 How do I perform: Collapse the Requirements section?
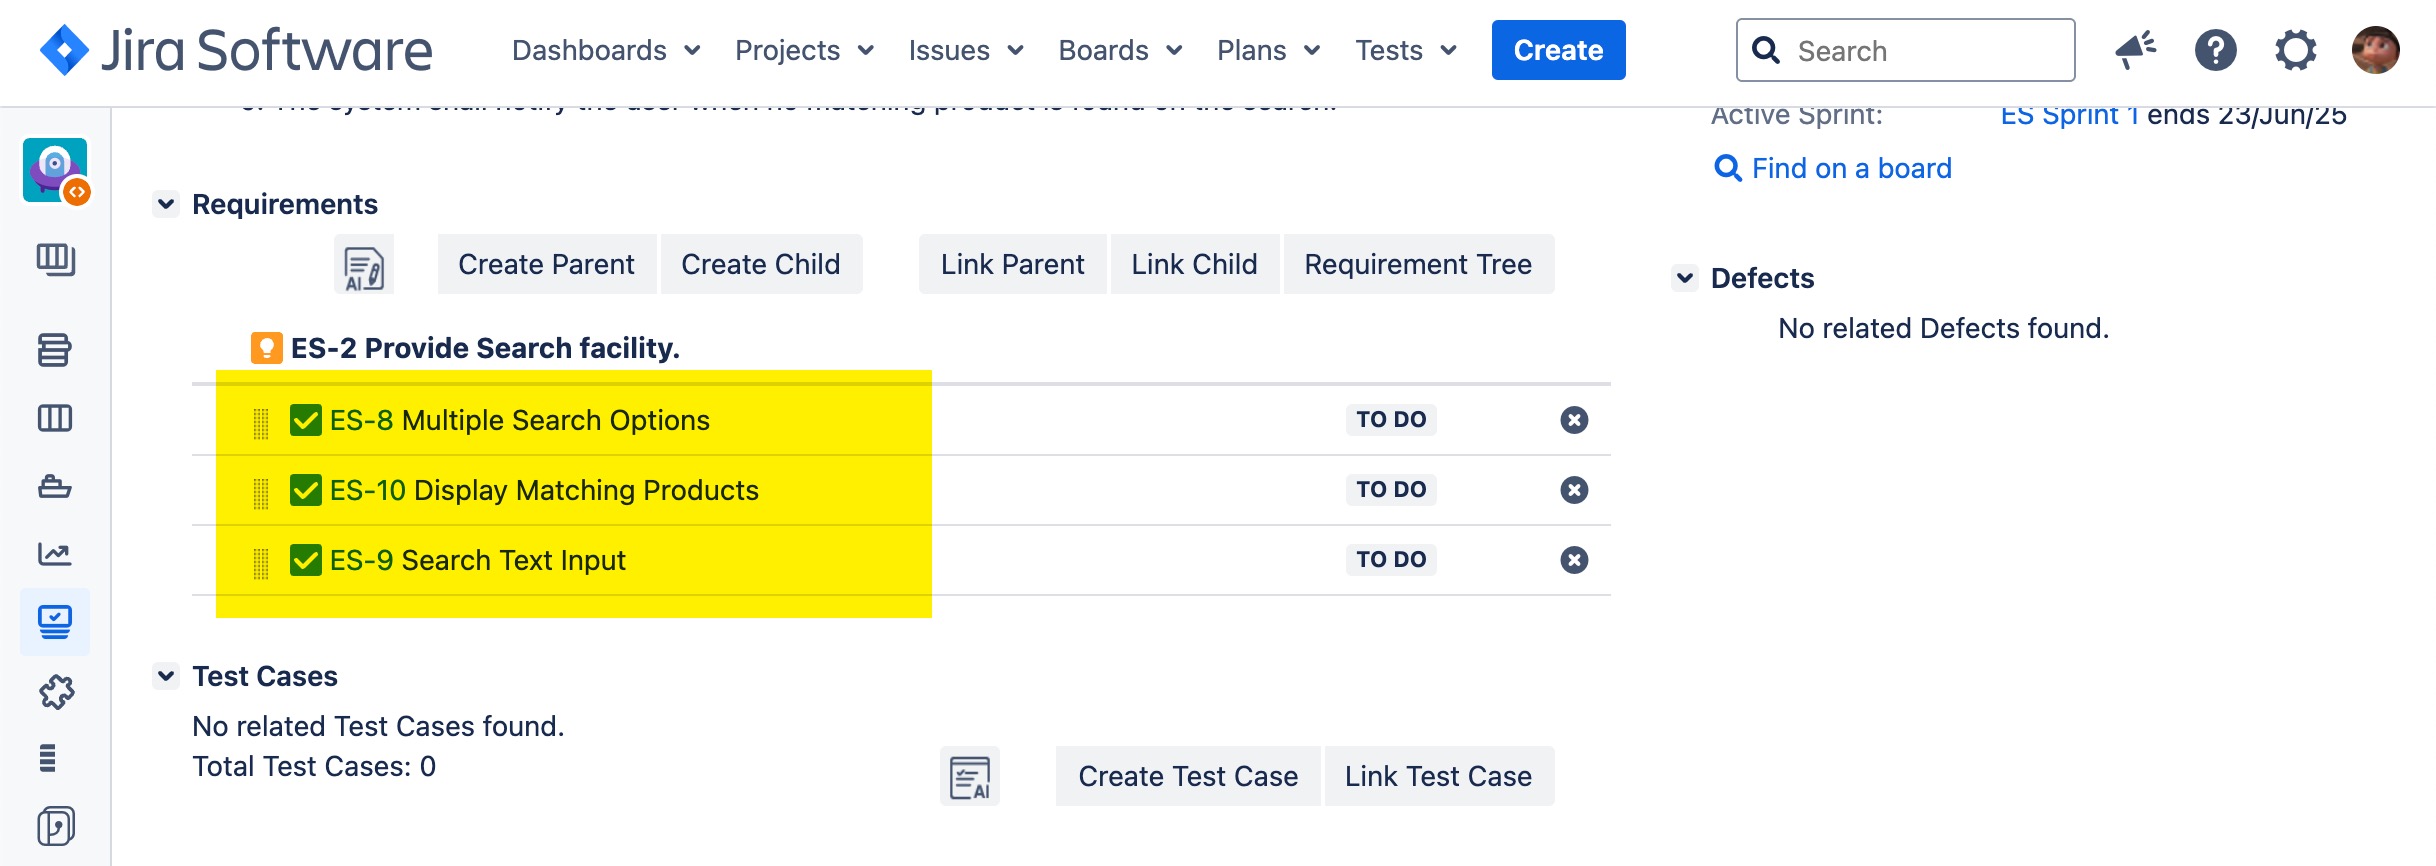pos(167,204)
